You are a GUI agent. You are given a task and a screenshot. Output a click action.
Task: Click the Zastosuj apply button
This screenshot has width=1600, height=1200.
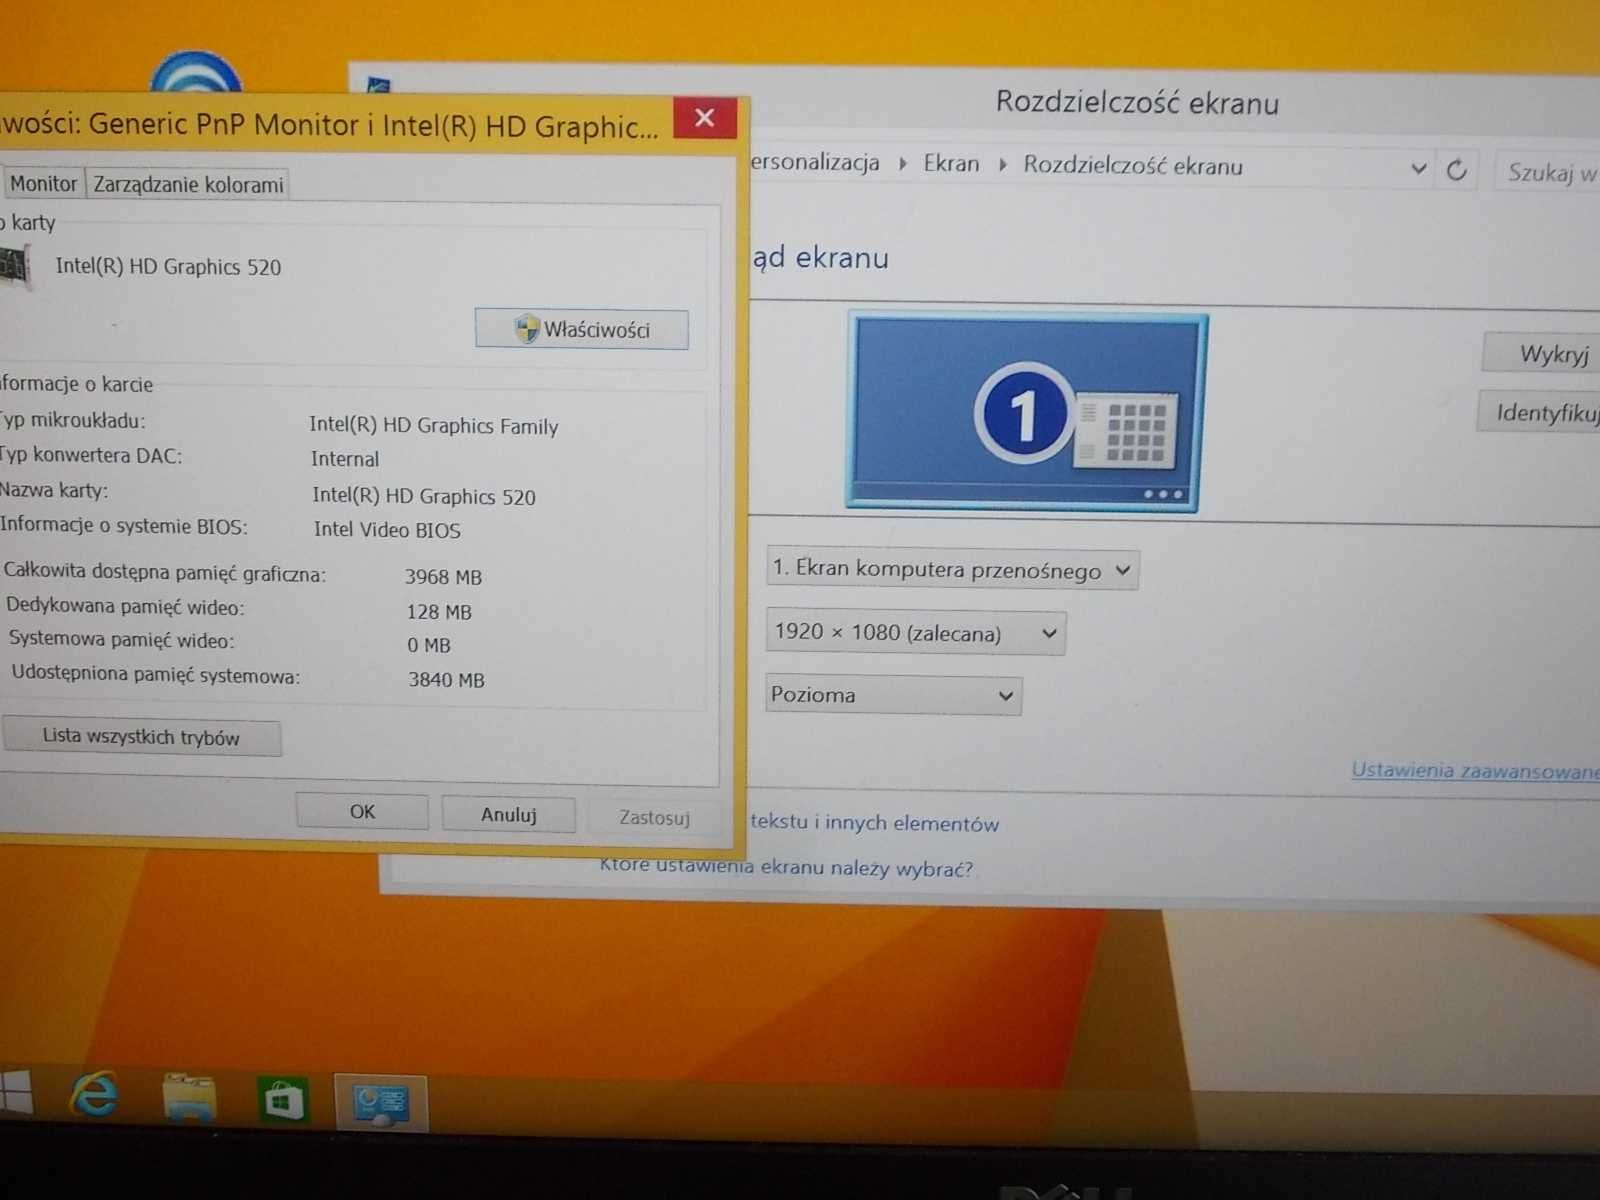click(x=654, y=817)
